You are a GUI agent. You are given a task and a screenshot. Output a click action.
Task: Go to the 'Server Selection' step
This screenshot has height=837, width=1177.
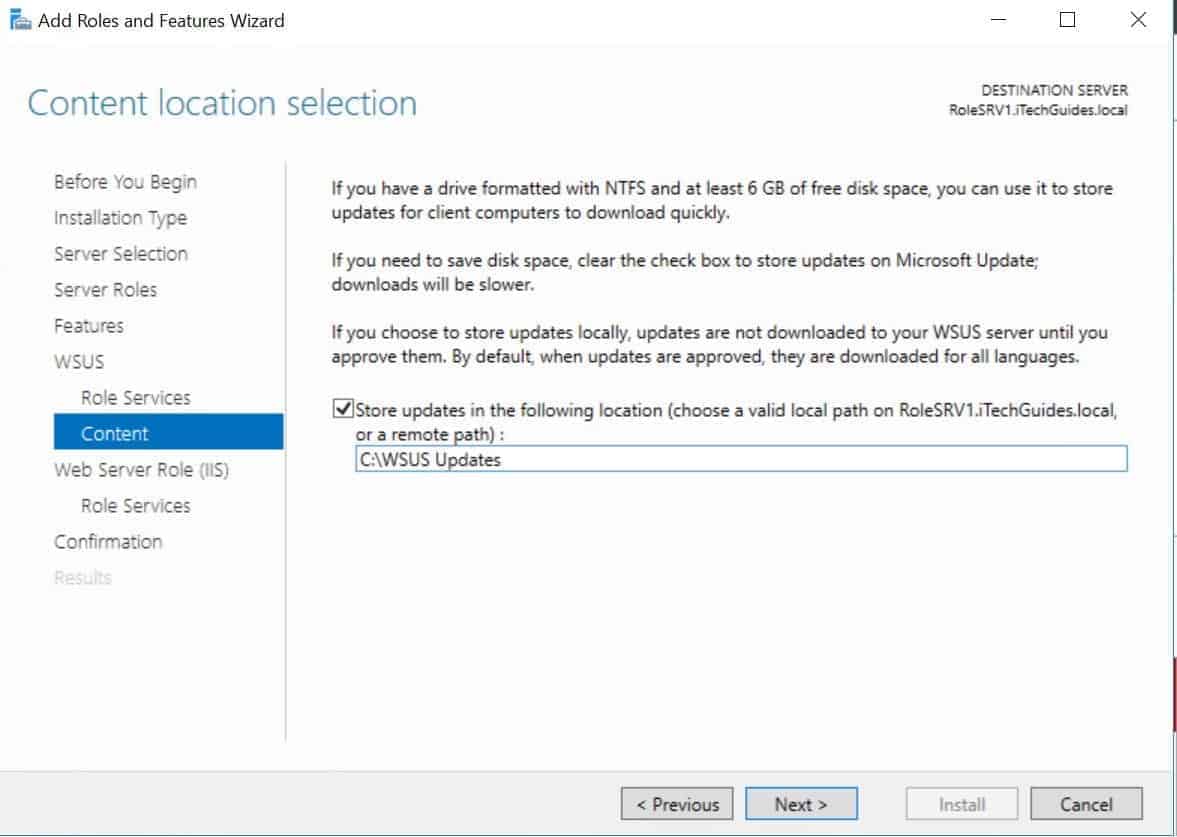pyautogui.click(x=120, y=253)
